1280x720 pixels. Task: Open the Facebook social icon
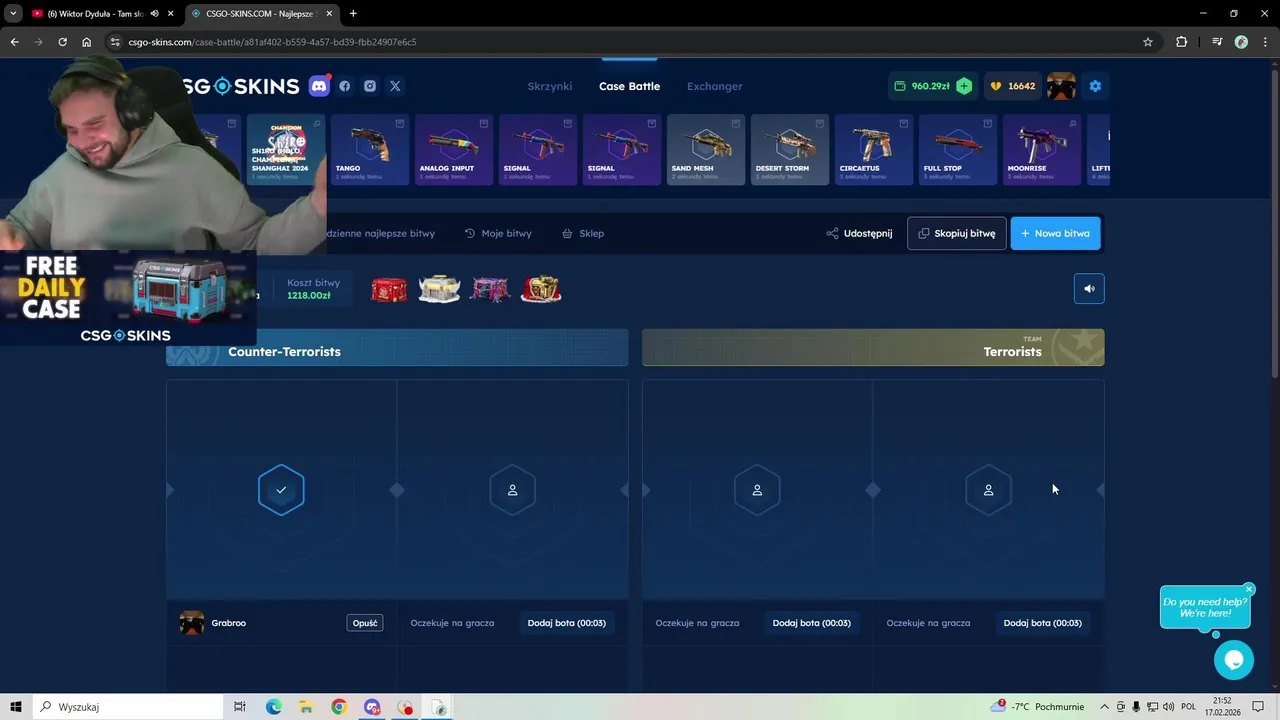point(345,86)
